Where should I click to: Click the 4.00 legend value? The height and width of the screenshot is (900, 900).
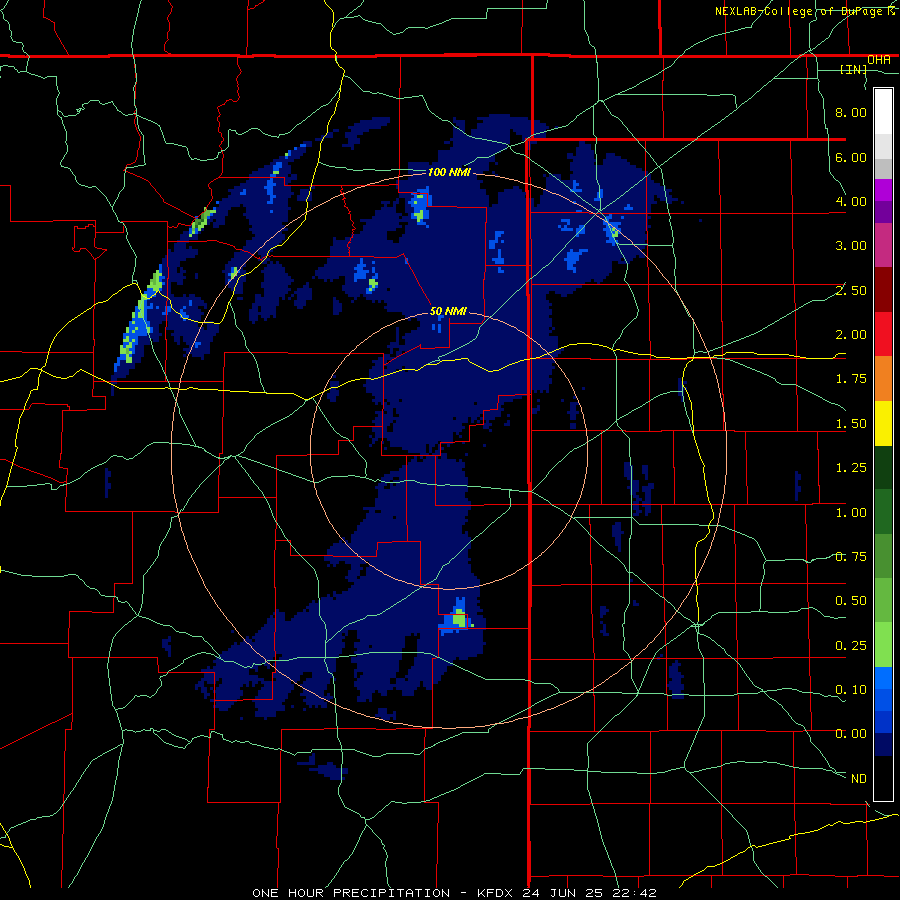coord(851,201)
